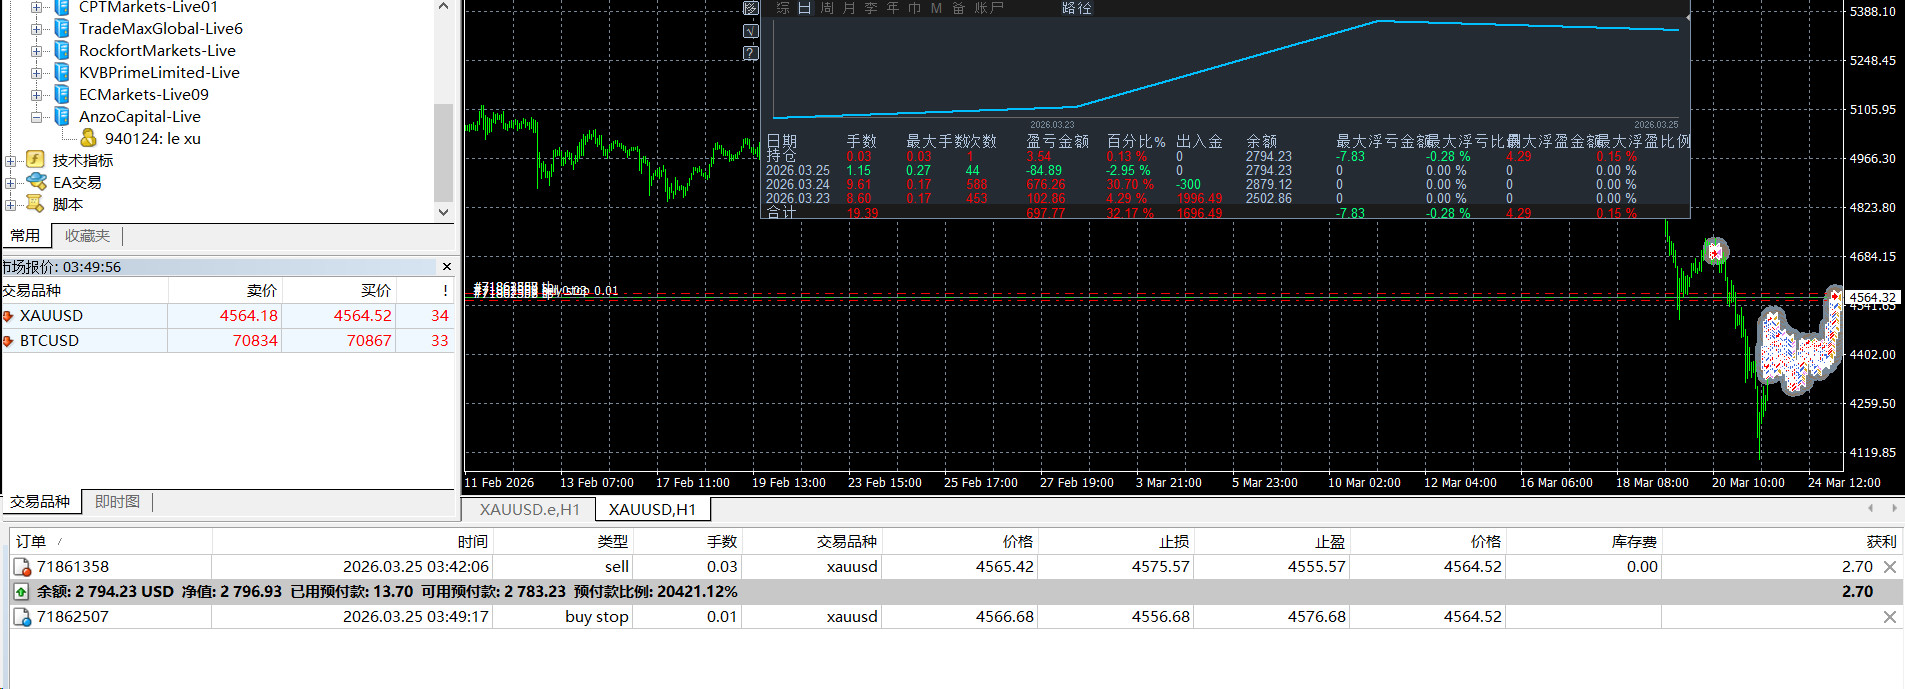The width and height of the screenshot is (1905, 689).
Task: Click the AnzoCapital-Live server icon
Action: (62, 116)
